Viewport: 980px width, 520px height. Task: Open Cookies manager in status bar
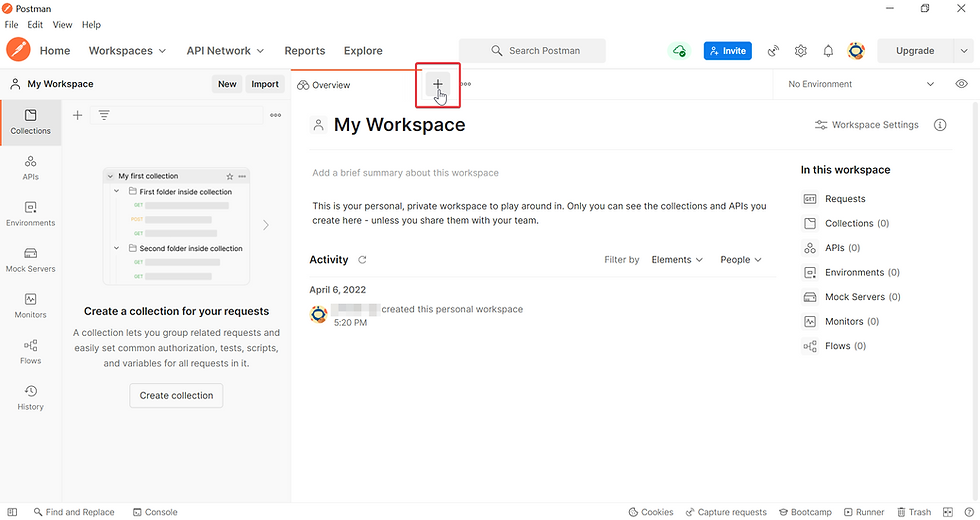click(x=651, y=512)
